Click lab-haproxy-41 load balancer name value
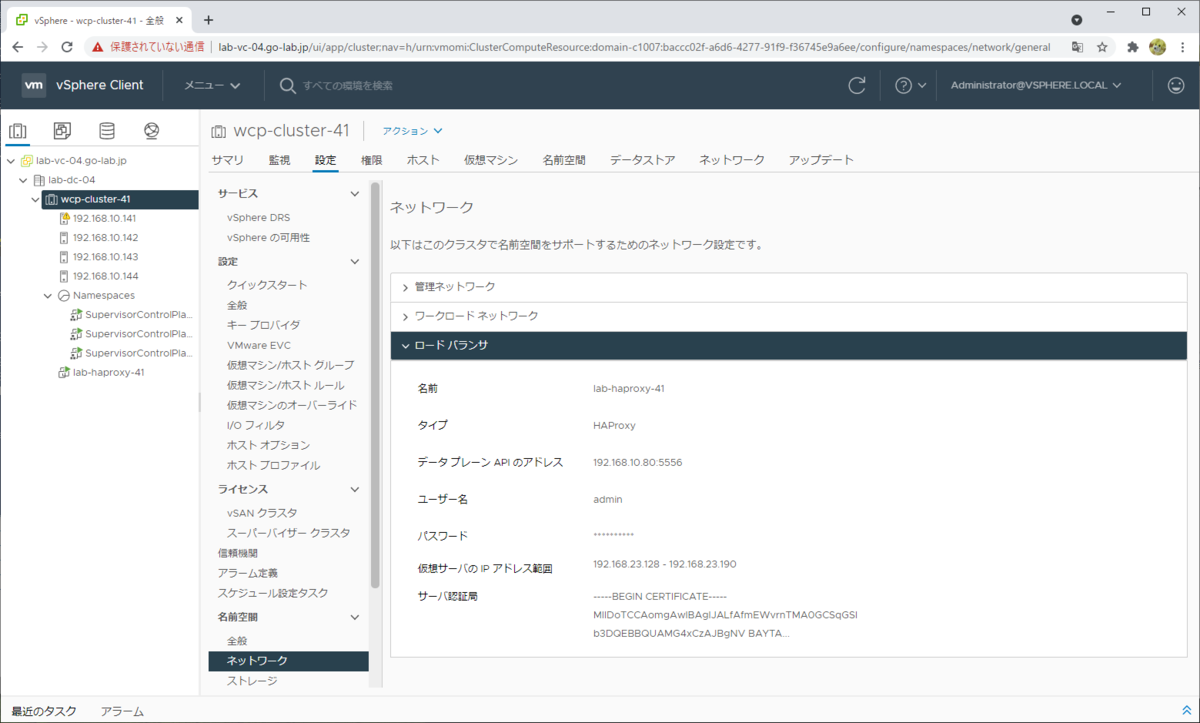1200x723 pixels. [629, 388]
